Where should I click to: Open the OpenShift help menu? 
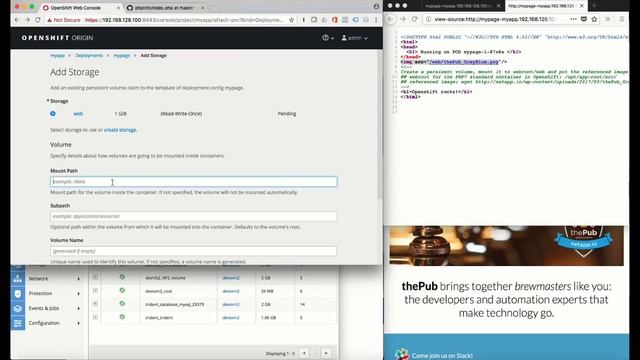[328, 38]
